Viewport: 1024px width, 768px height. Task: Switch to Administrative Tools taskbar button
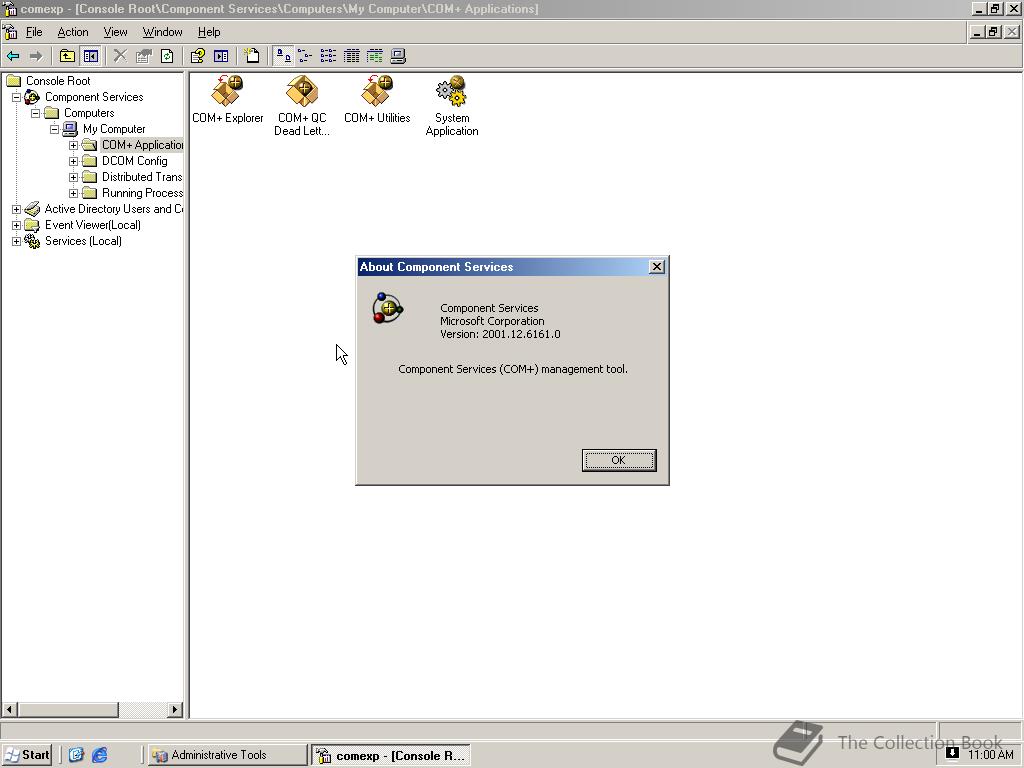click(226, 756)
